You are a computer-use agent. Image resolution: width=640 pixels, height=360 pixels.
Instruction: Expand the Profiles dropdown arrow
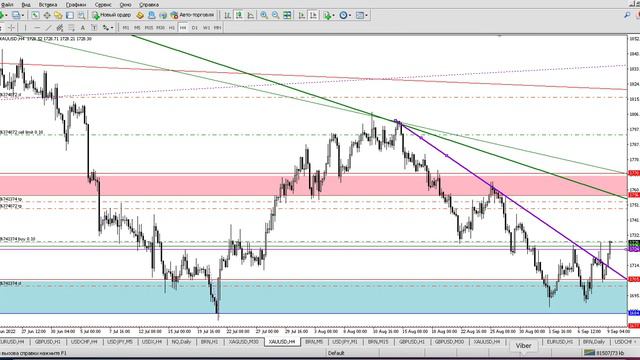[22, 15]
